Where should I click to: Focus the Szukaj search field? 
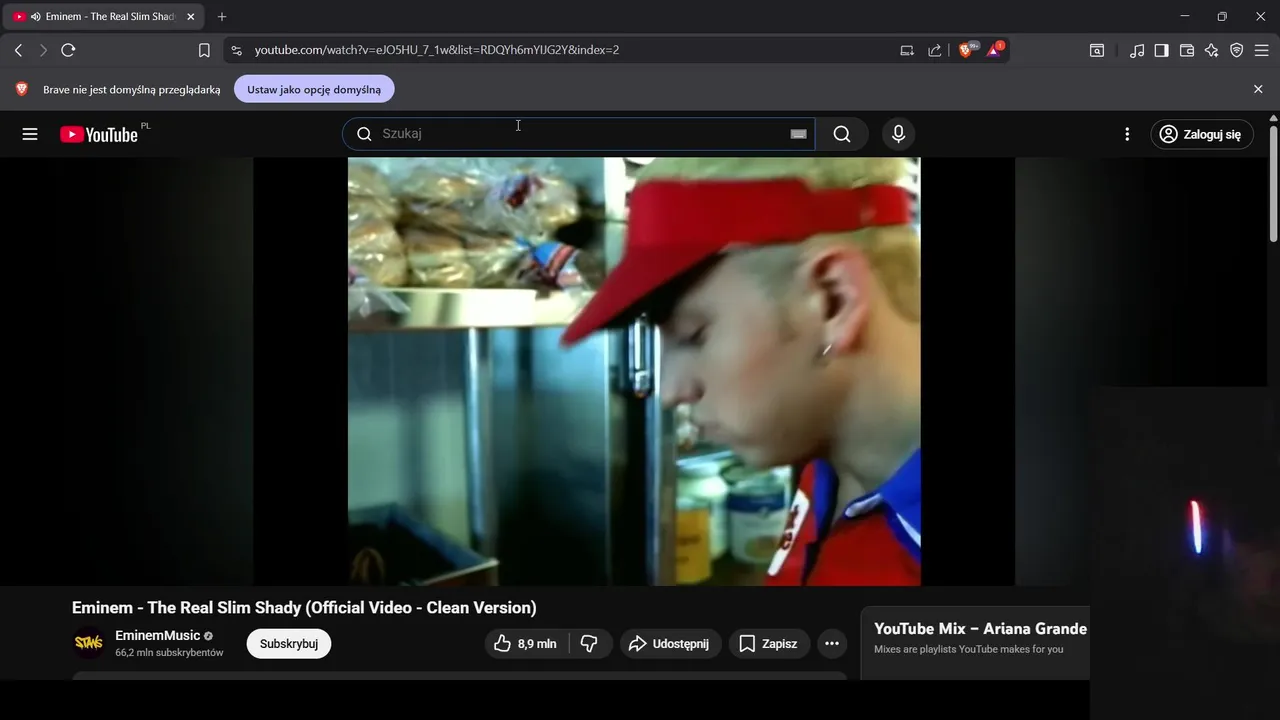[580, 134]
